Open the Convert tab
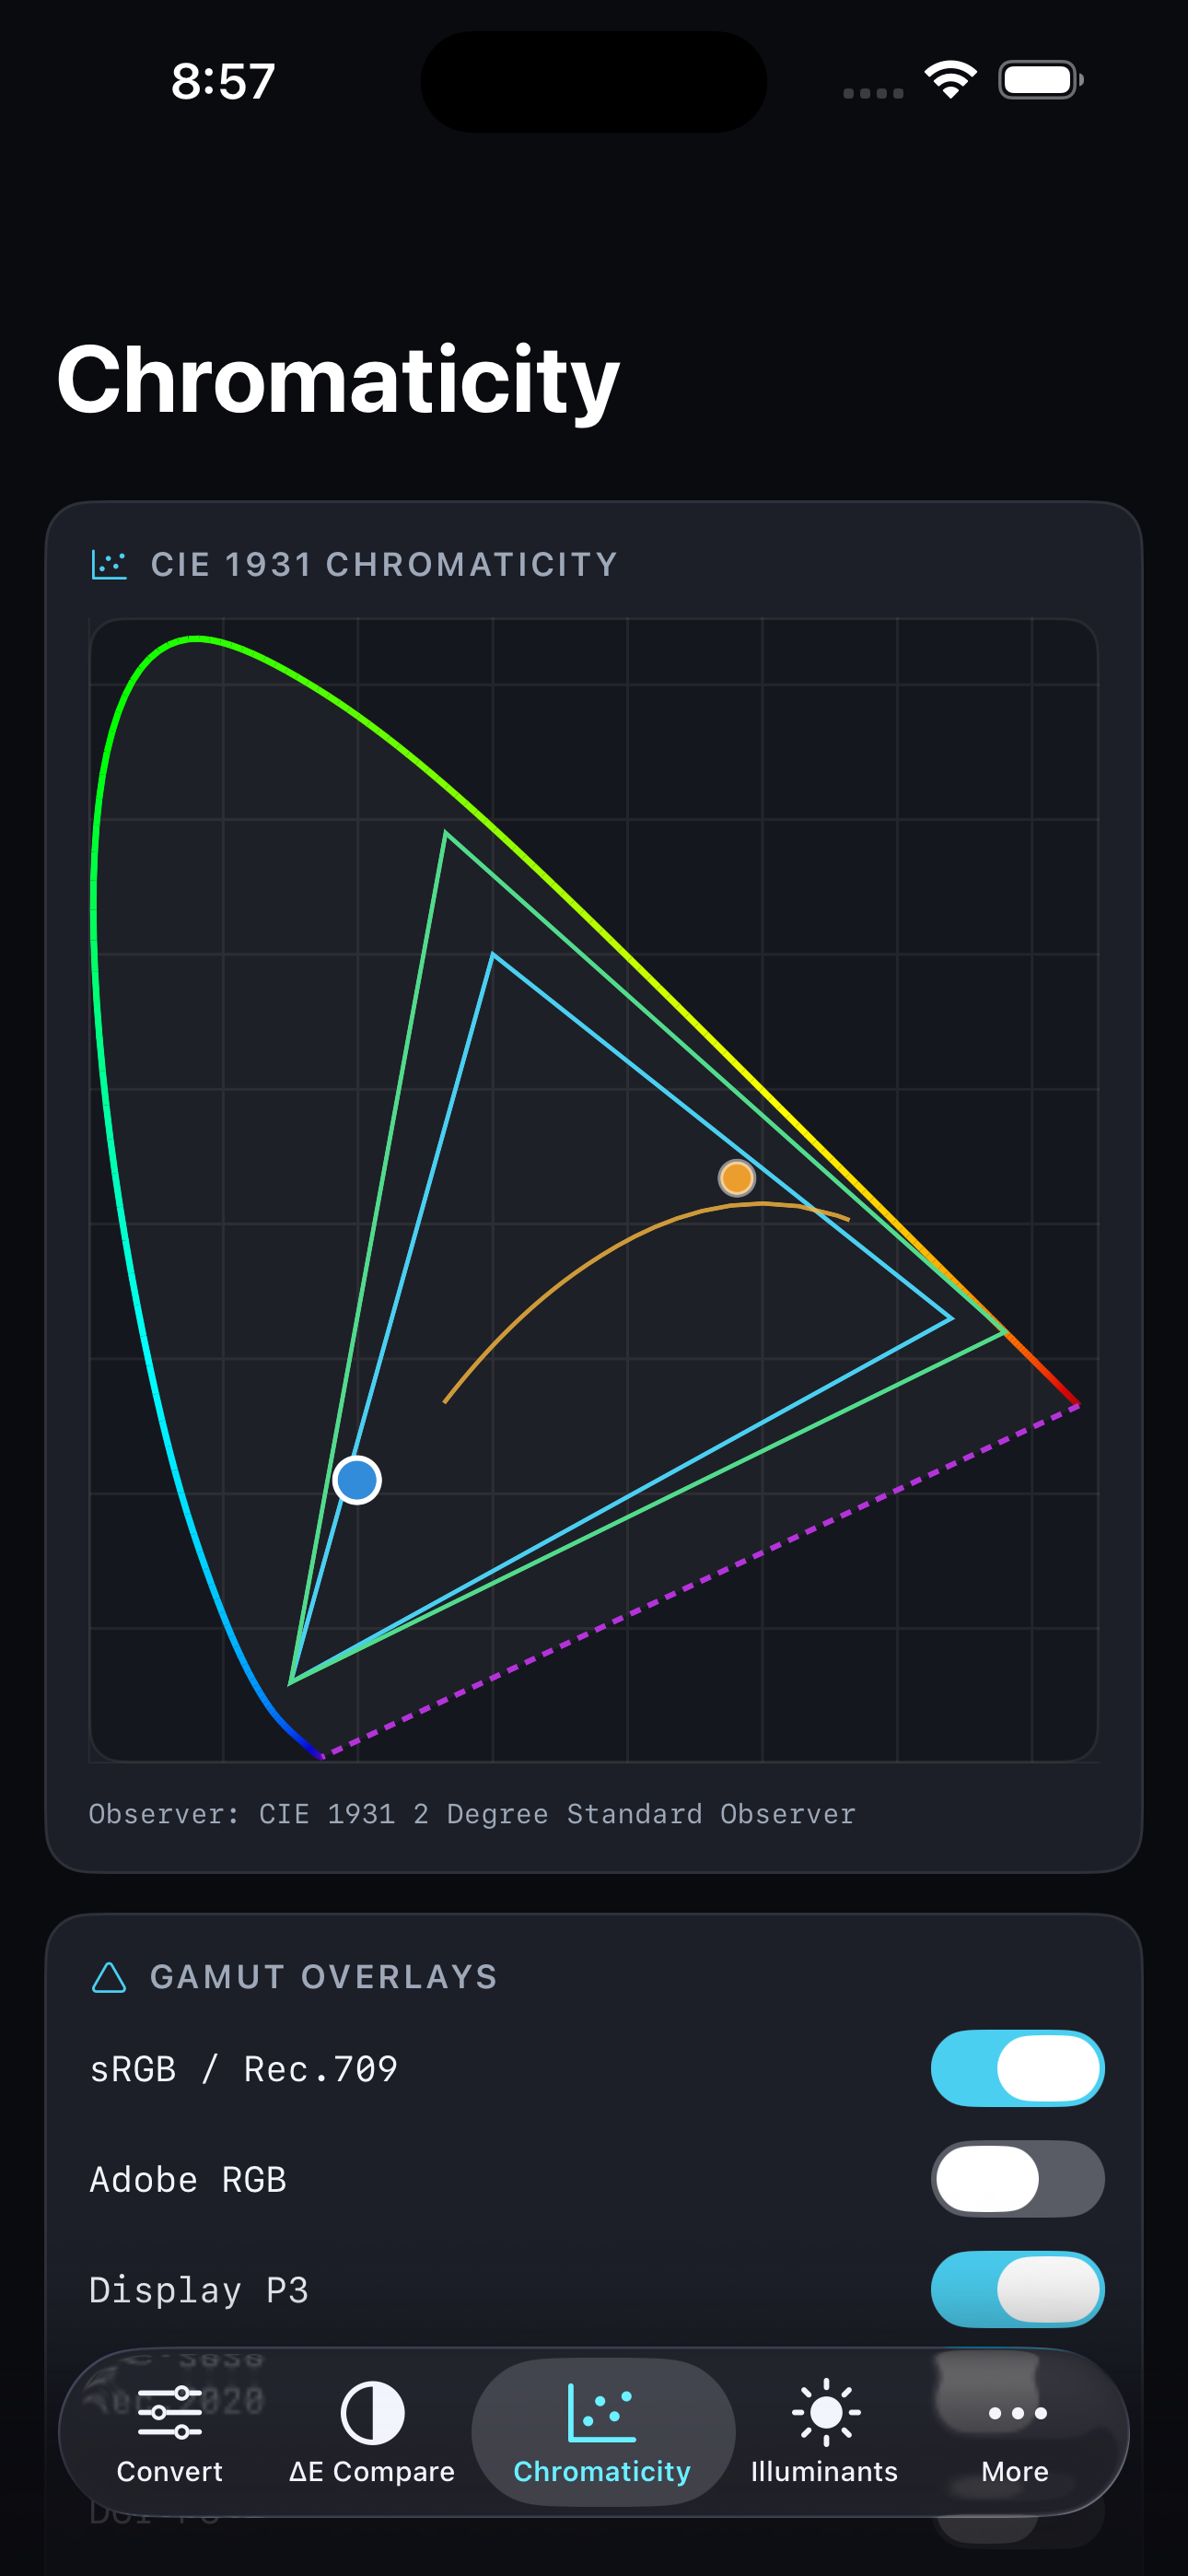1188x2576 pixels. 170,2432
